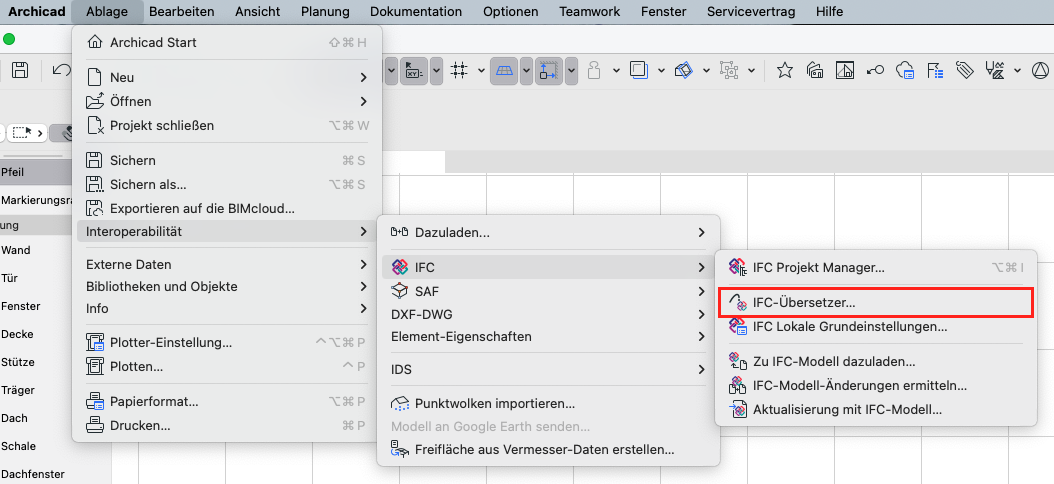Click the gravity weight icon in the toolbar

[594, 70]
